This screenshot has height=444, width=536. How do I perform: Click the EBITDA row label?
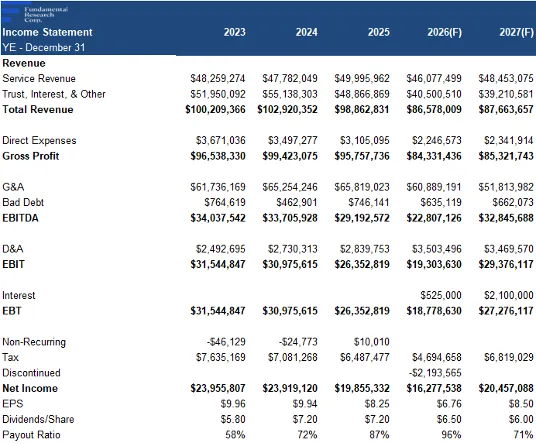coord(20,218)
